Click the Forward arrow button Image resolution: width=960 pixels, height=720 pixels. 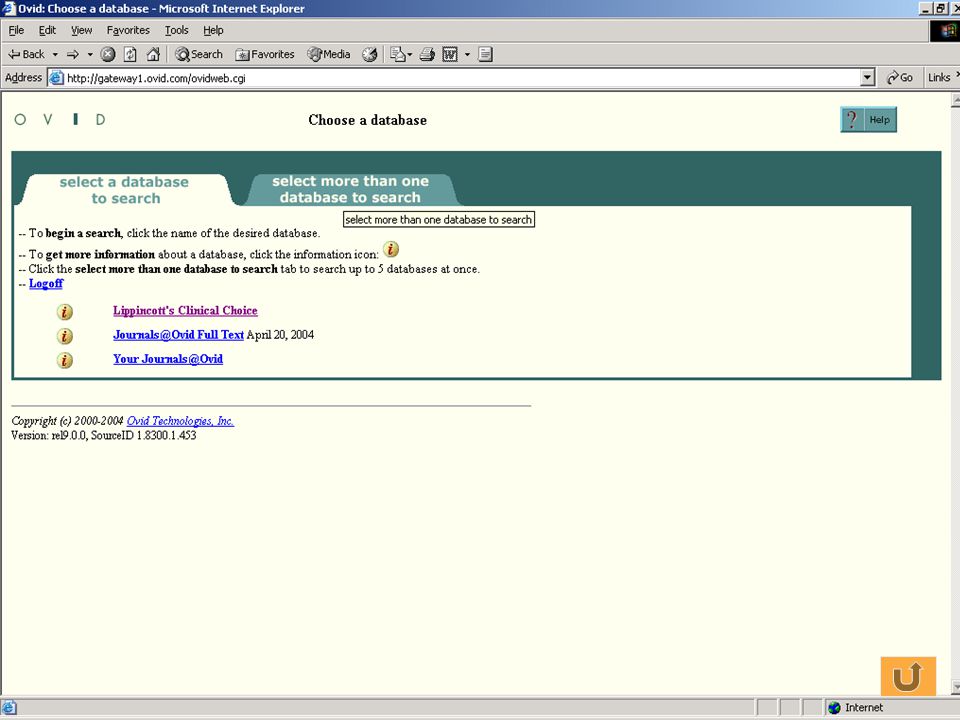[x=73, y=54]
